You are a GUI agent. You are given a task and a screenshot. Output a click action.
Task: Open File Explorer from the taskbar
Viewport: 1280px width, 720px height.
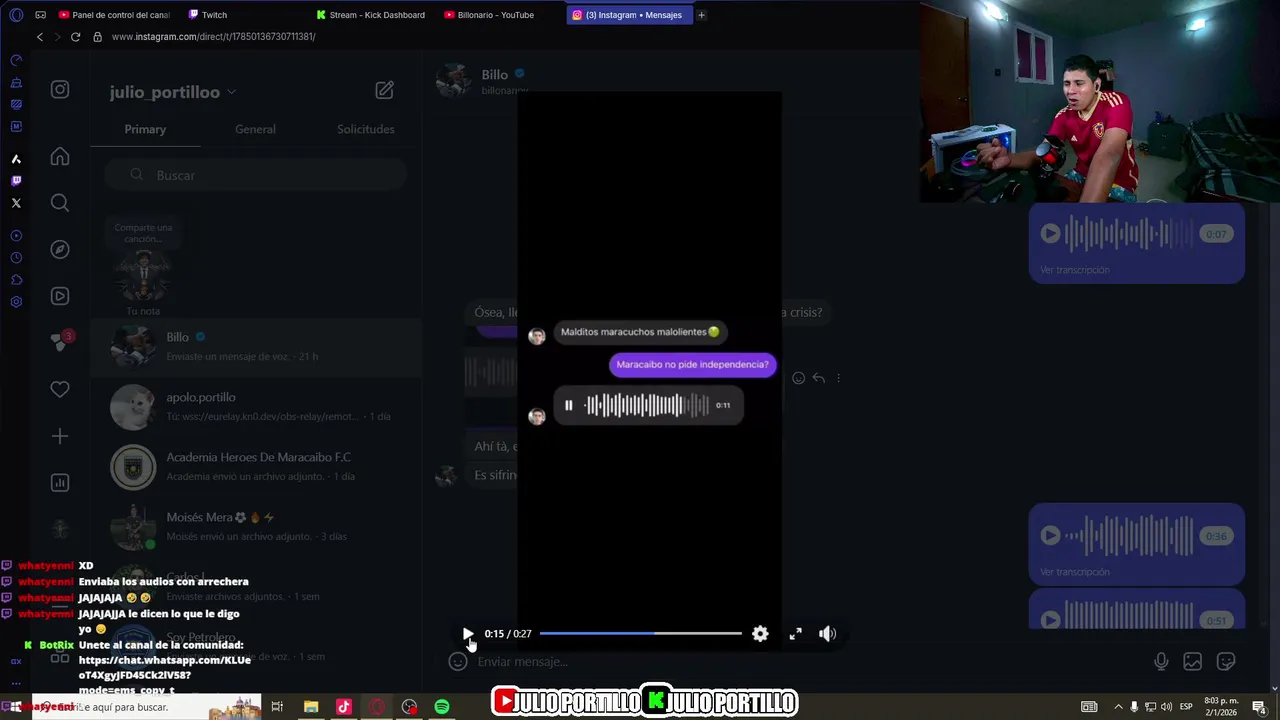tap(311, 707)
